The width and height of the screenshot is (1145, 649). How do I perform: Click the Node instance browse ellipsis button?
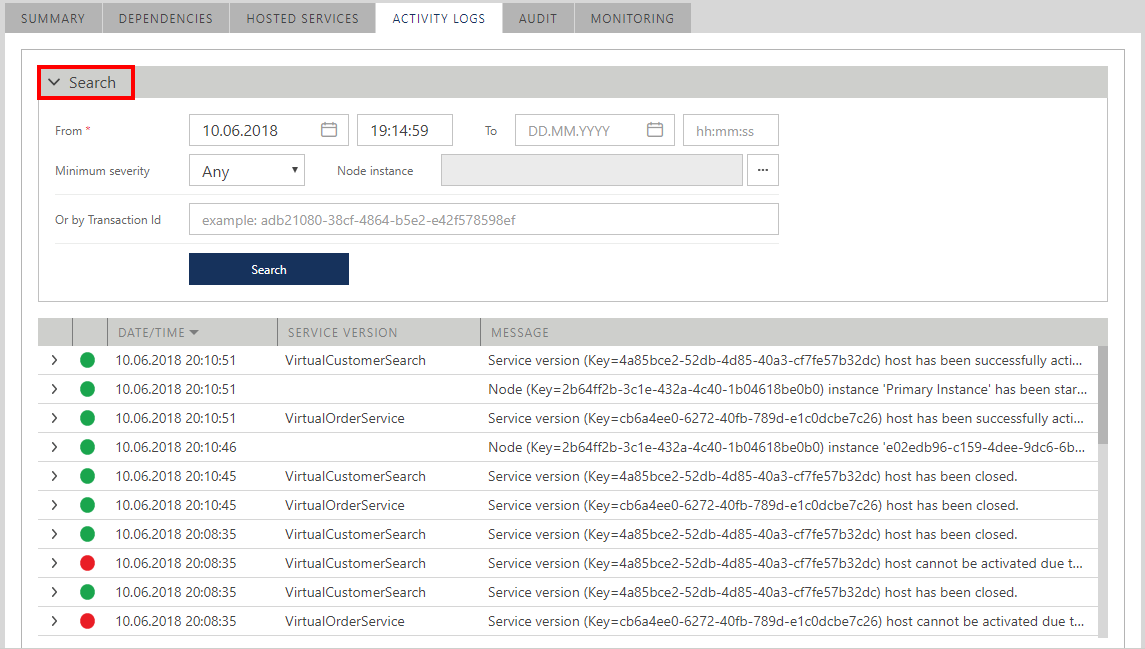pyautogui.click(x=762, y=171)
